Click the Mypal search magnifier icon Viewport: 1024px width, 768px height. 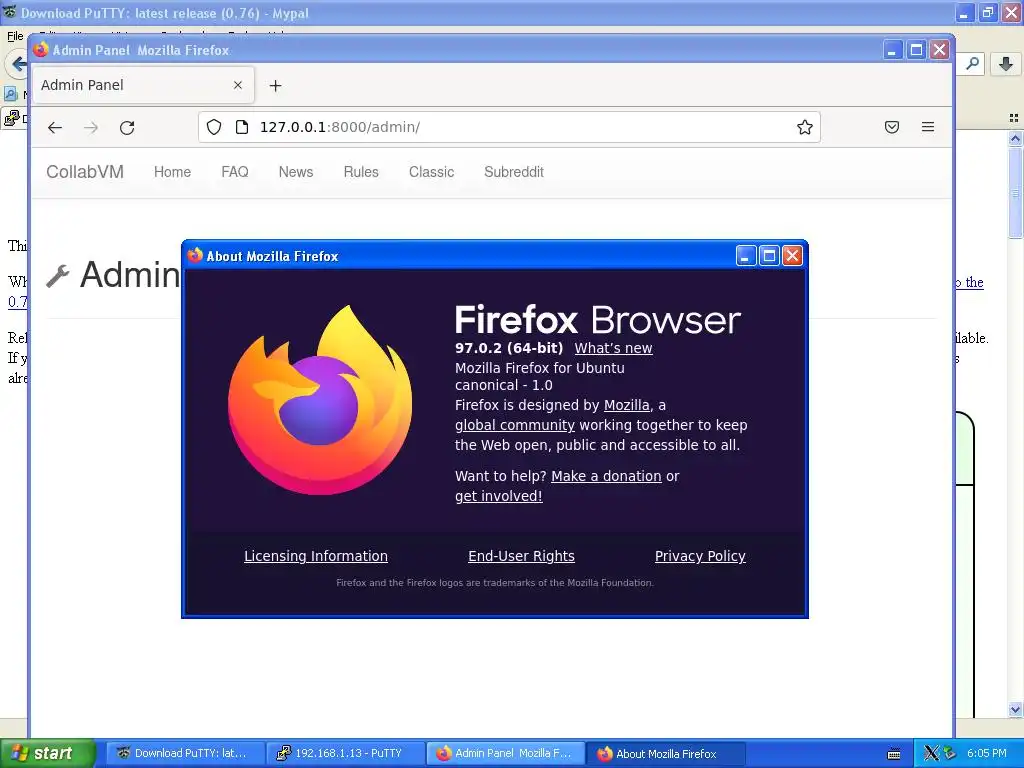[x=972, y=63]
